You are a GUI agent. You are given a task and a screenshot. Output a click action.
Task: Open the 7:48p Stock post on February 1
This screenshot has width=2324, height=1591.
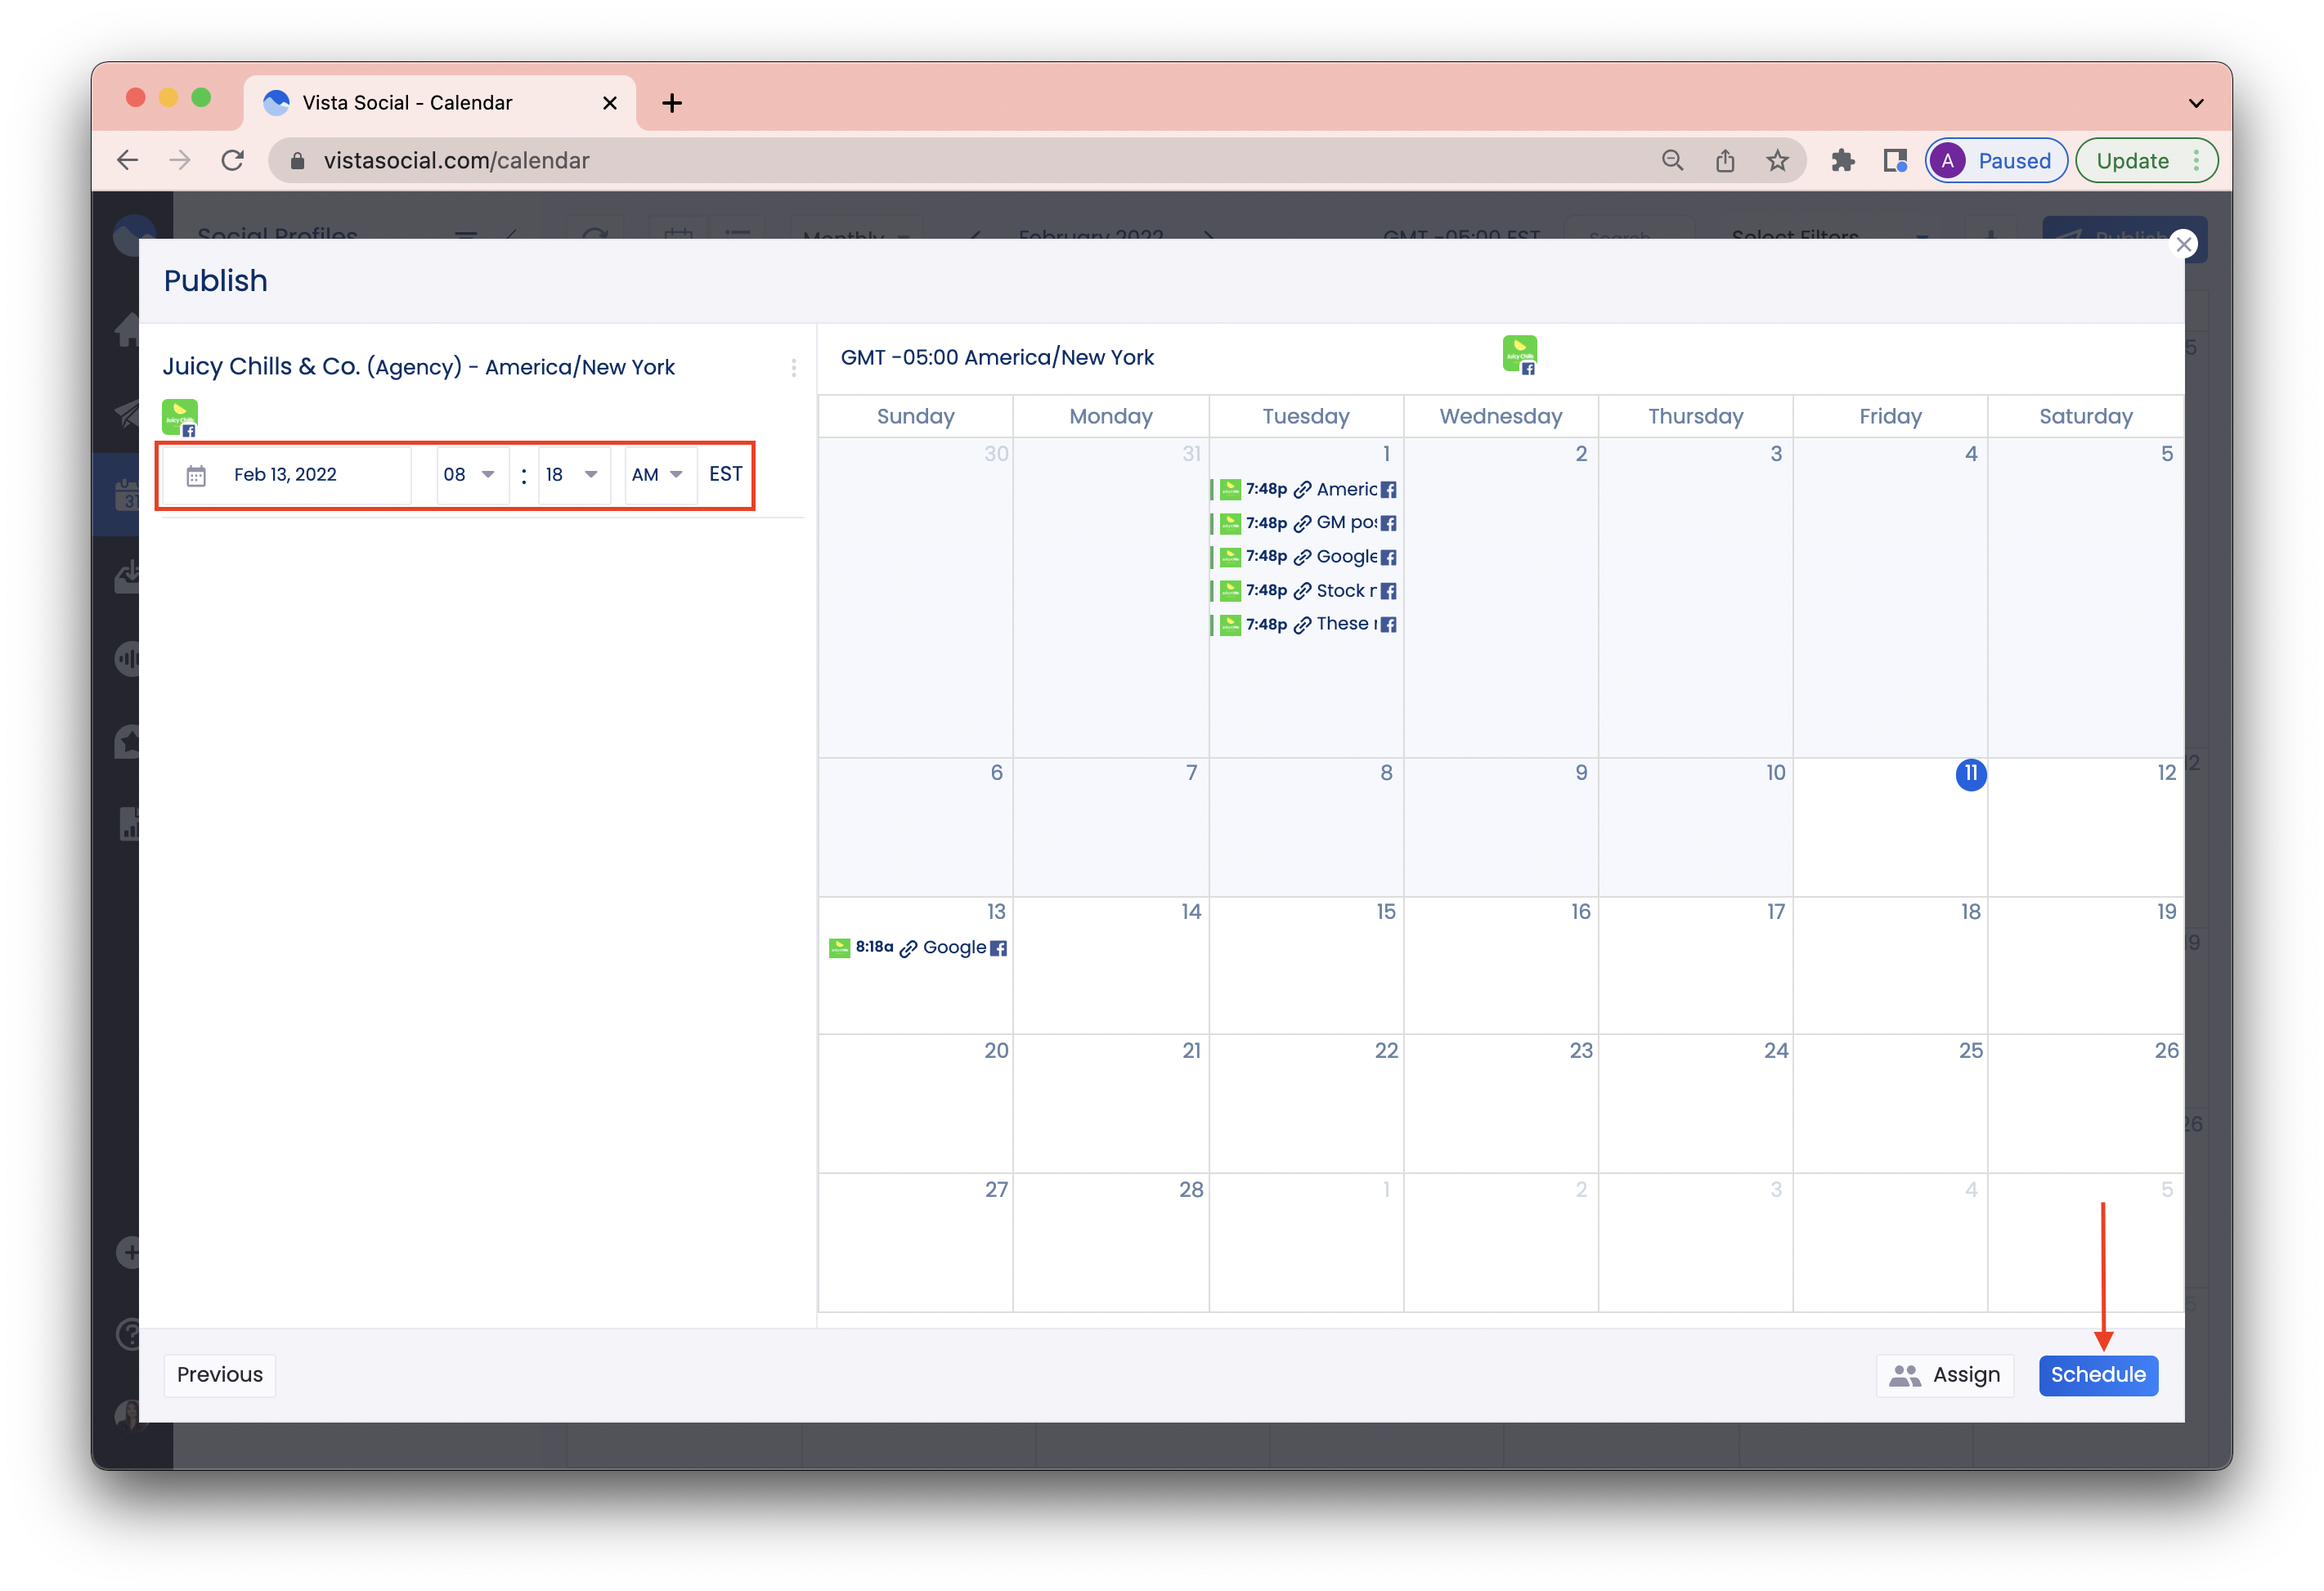(1305, 590)
